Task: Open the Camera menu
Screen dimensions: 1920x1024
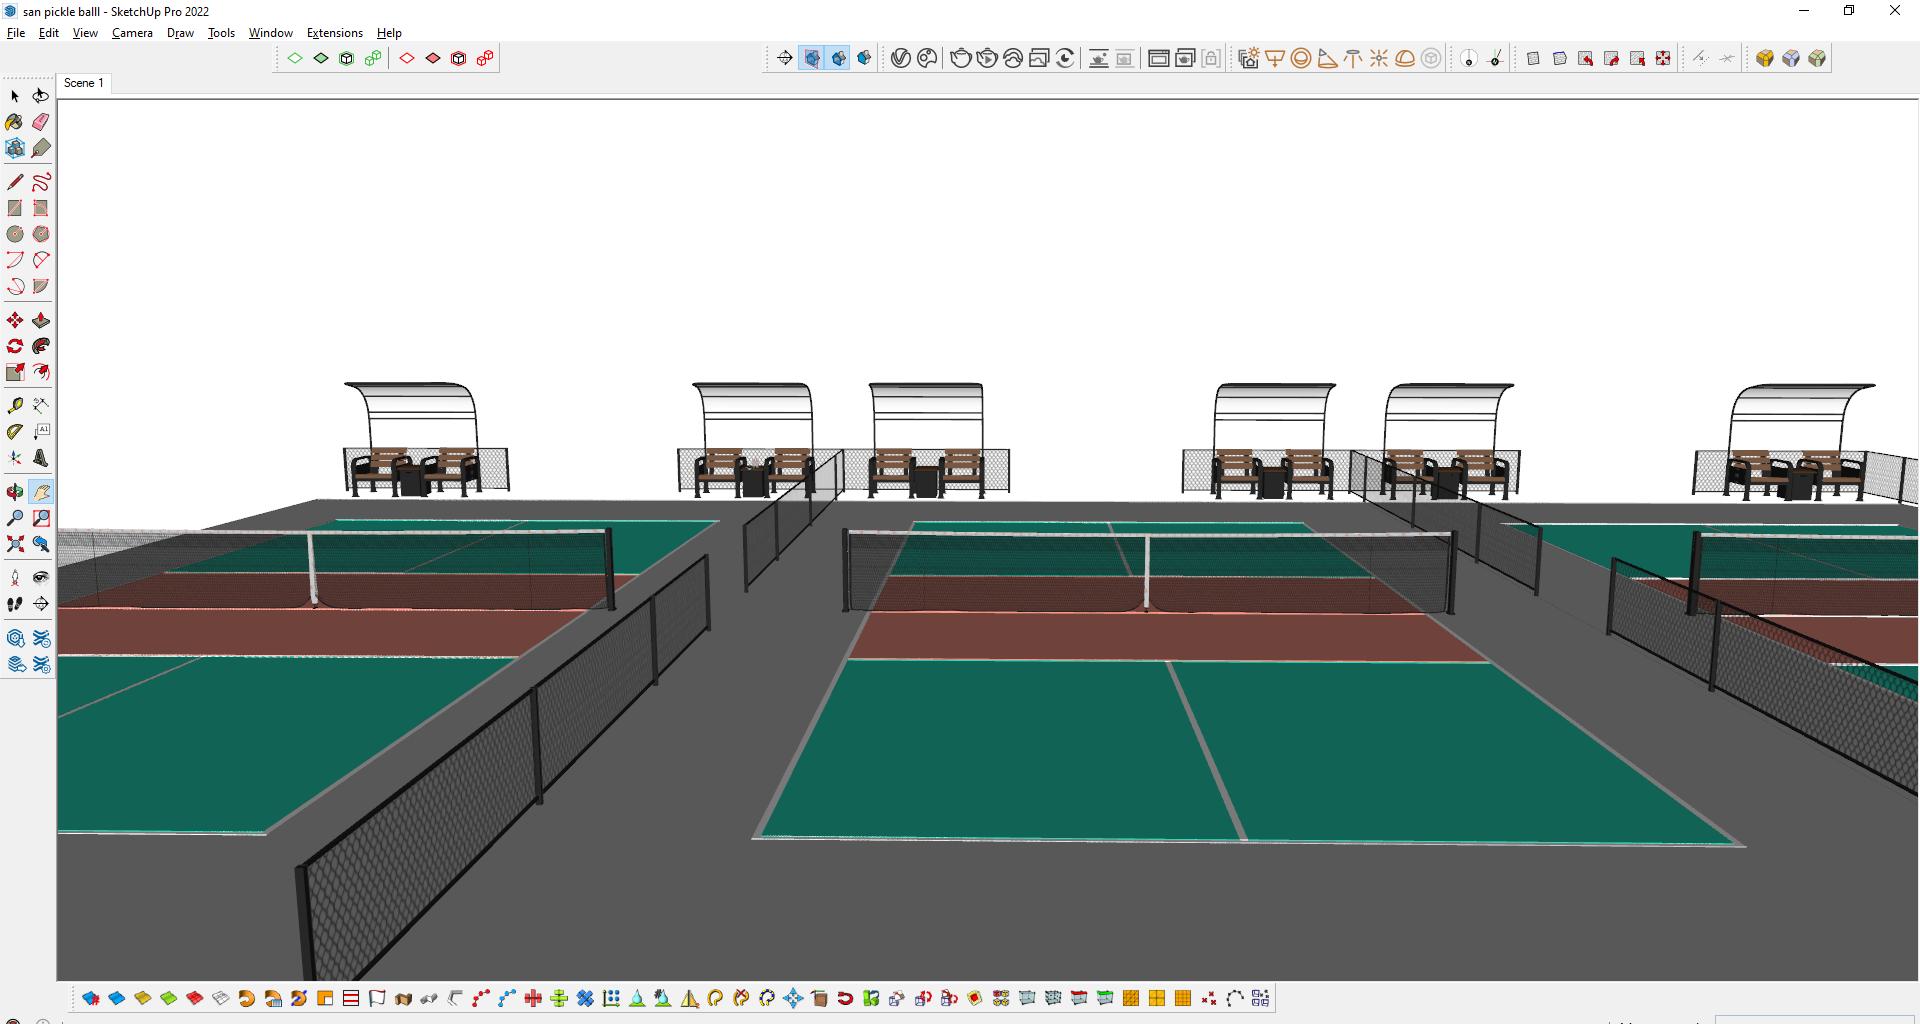Action: click(132, 33)
